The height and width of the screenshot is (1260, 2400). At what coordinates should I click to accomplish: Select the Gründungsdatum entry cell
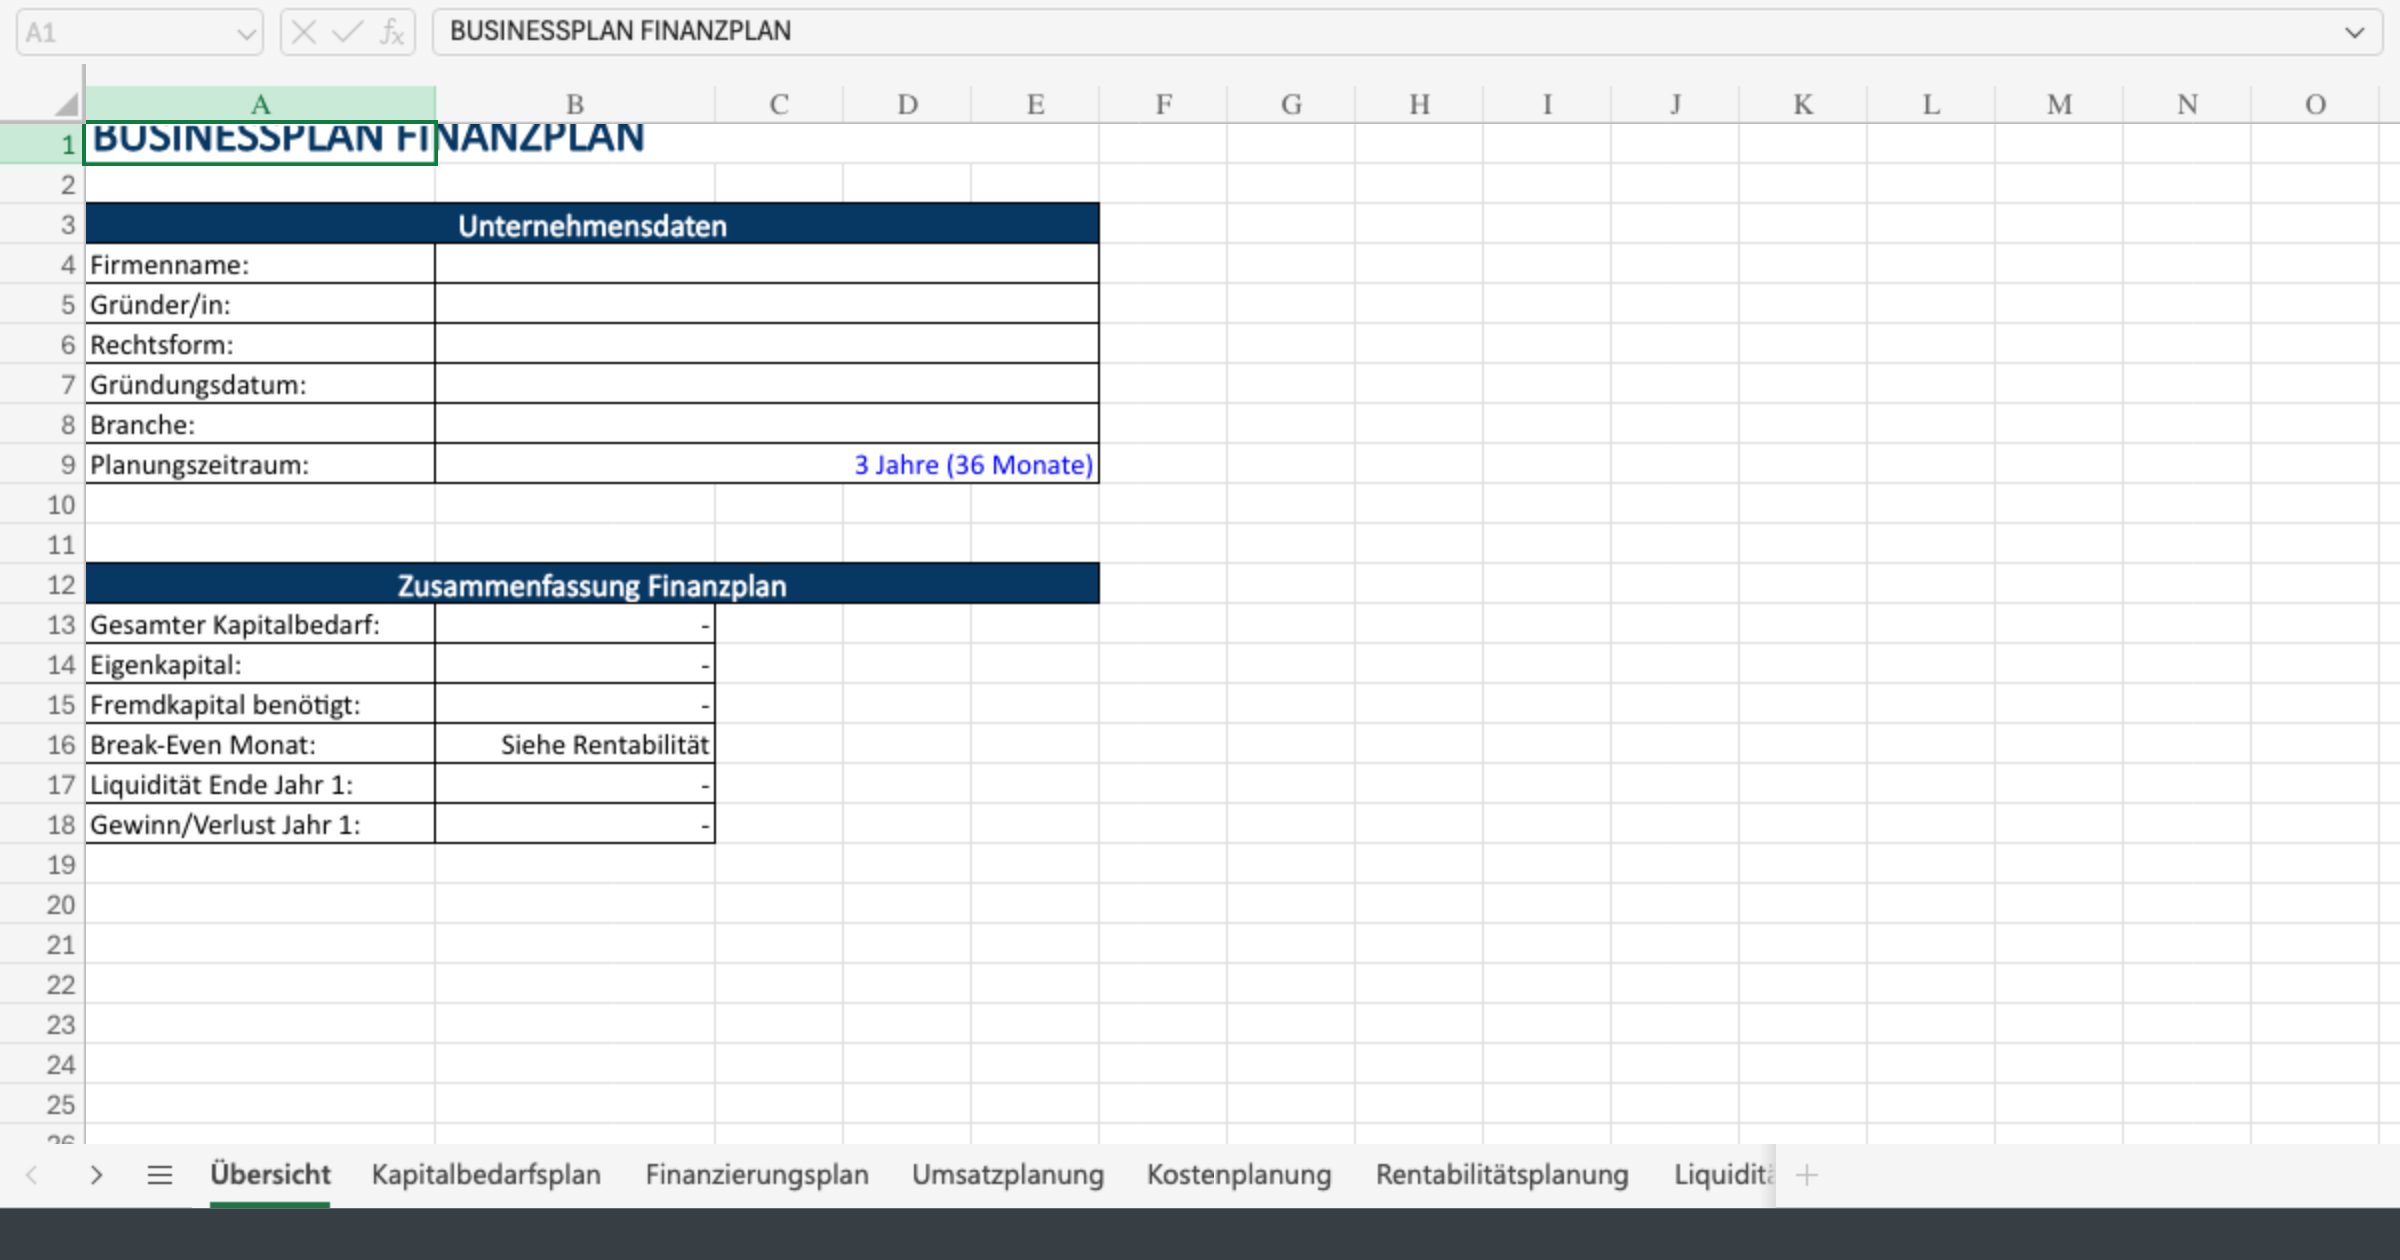(766, 383)
